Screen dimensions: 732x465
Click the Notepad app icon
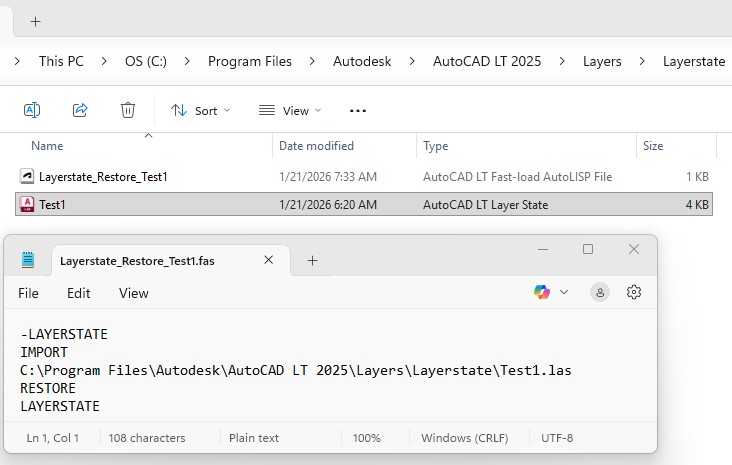(28, 260)
